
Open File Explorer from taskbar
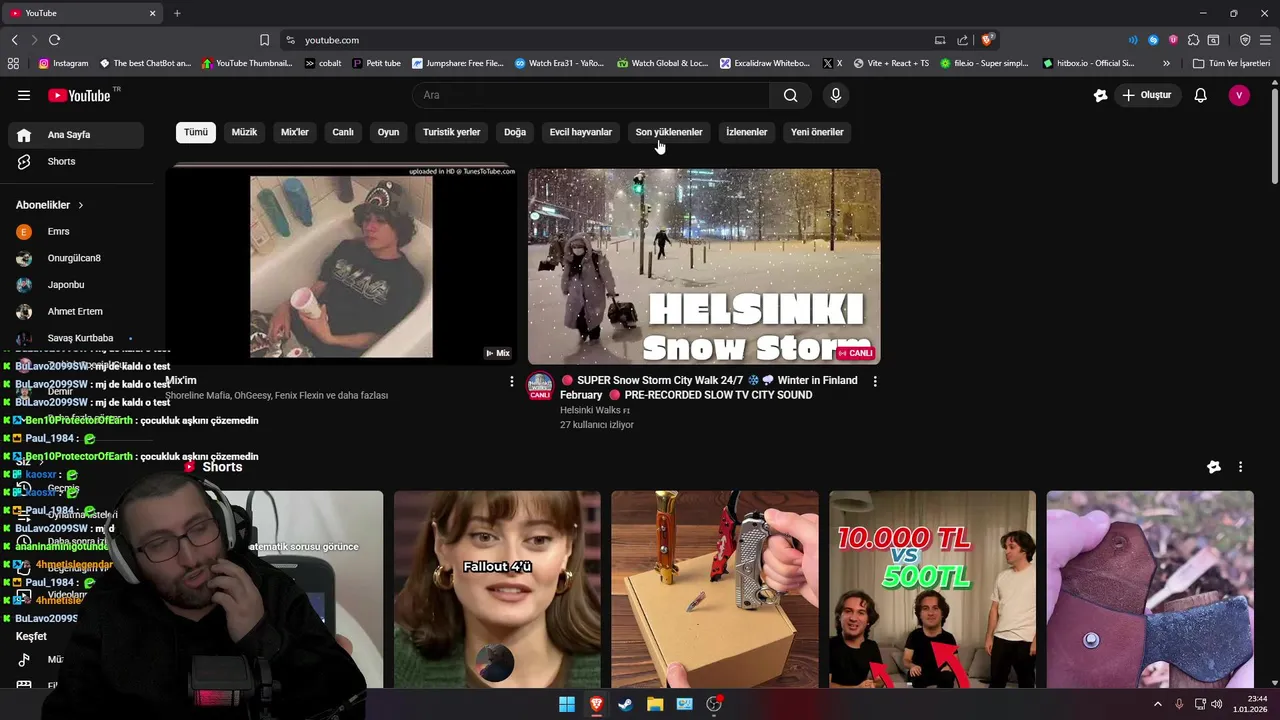click(x=655, y=704)
